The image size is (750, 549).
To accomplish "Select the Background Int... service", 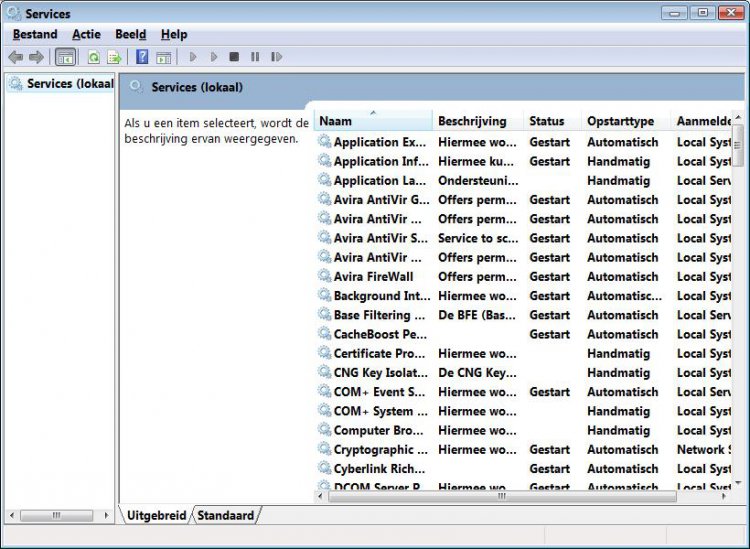I will (x=382, y=296).
